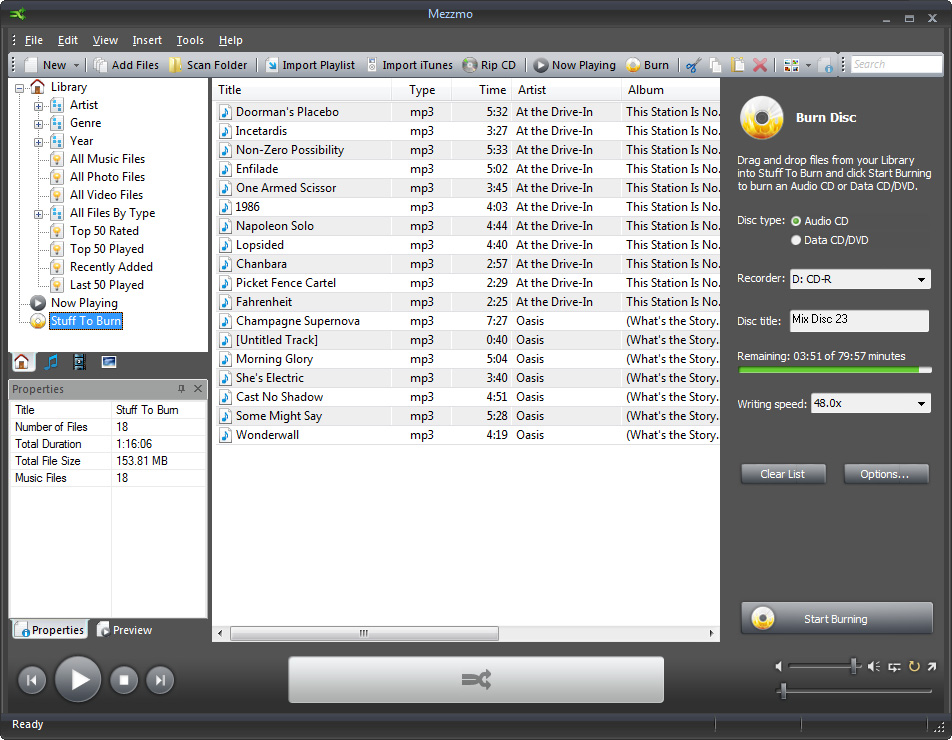Viewport: 952px width, 740px height.
Task: Click the shuffle display panel
Action: click(x=476, y=679)
